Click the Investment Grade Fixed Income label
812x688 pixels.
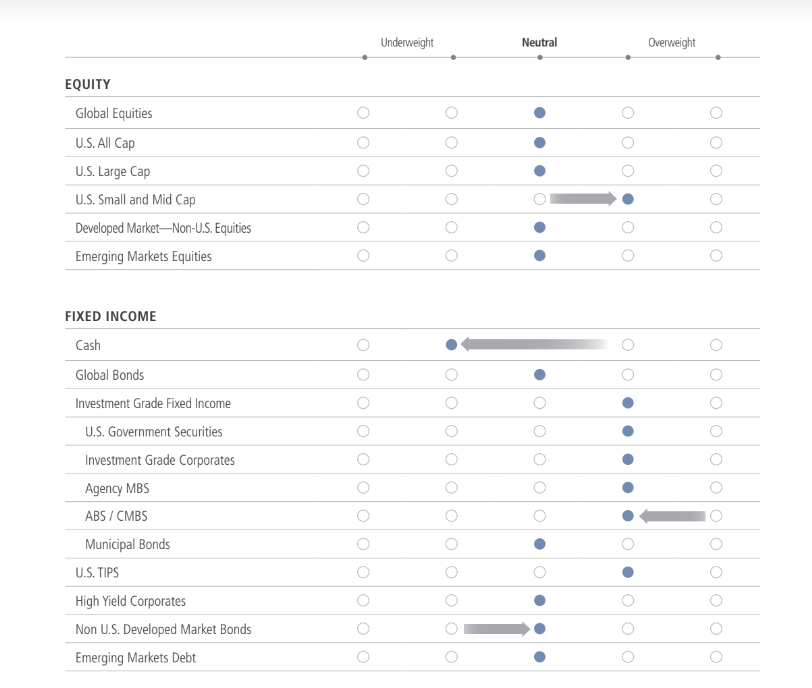(153, 403)
